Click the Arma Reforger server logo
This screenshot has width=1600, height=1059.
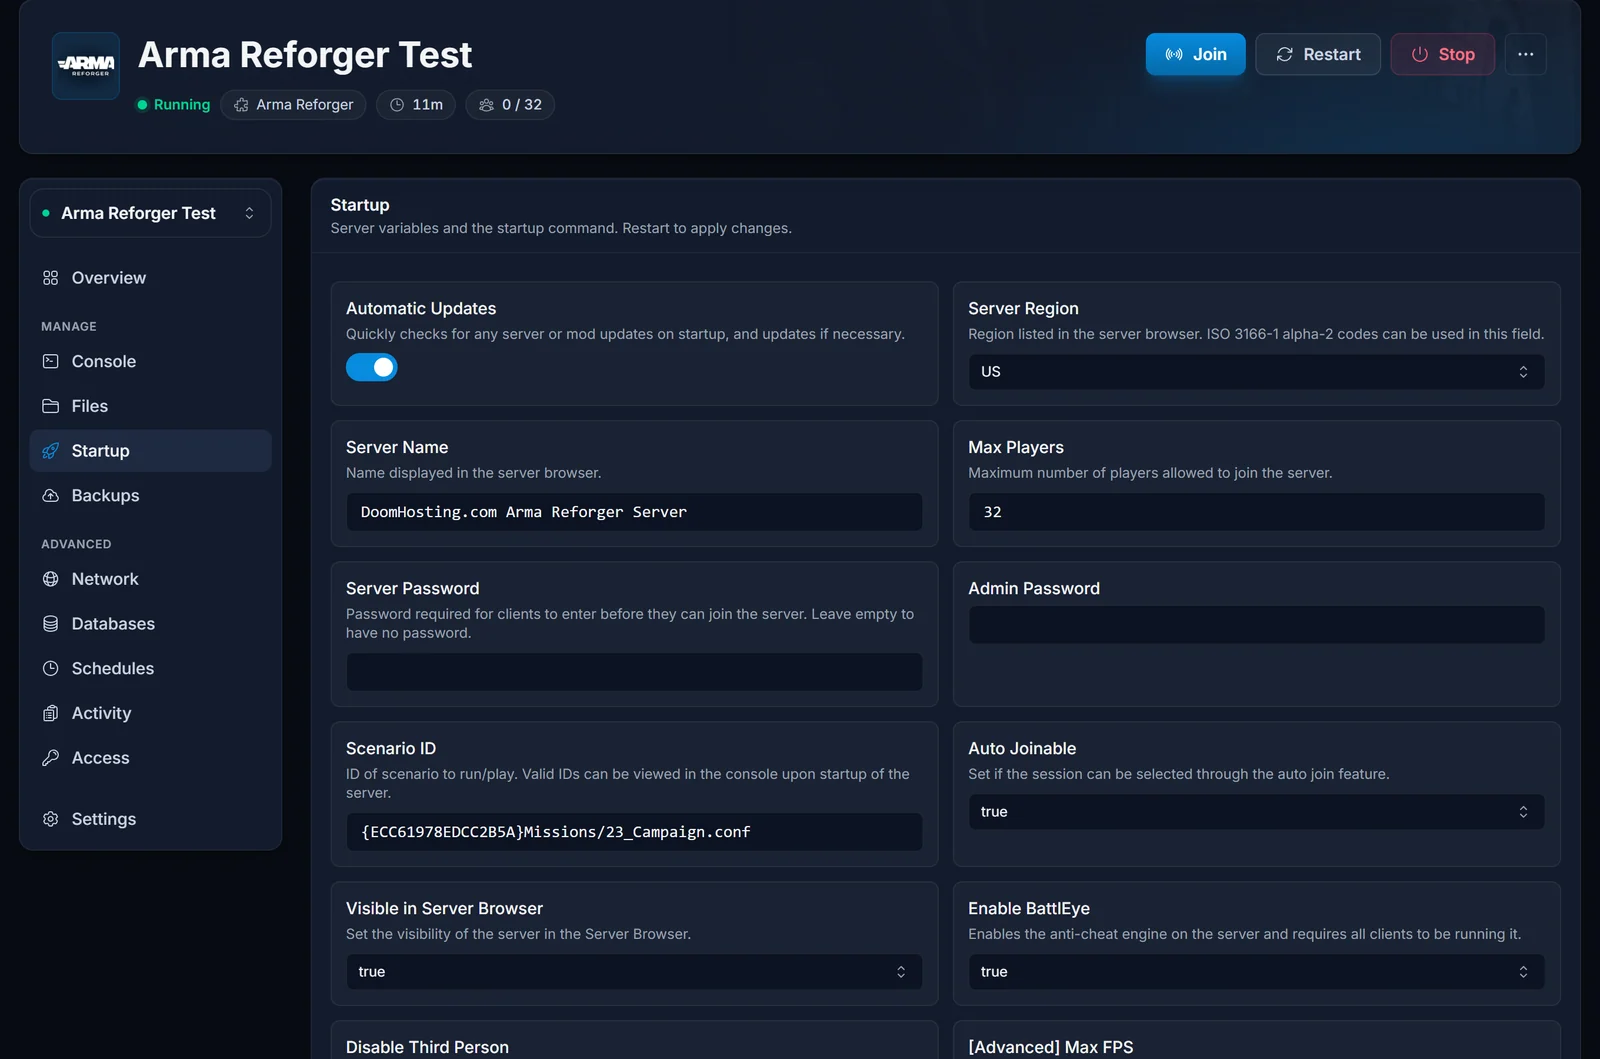(86, 66)
